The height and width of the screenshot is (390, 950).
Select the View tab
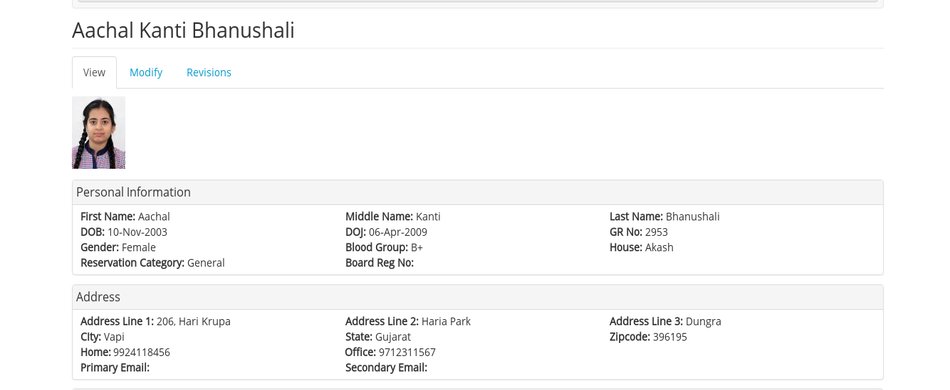(94, 73)
